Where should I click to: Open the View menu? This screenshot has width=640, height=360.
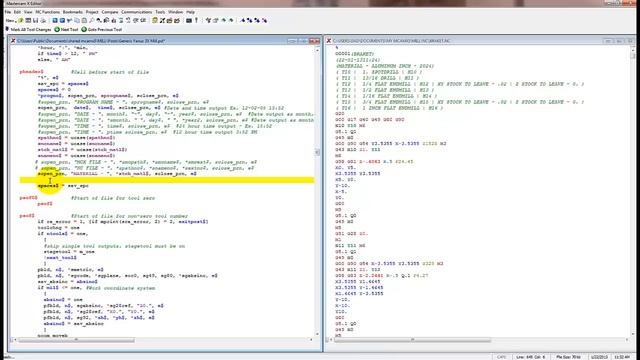28,12
